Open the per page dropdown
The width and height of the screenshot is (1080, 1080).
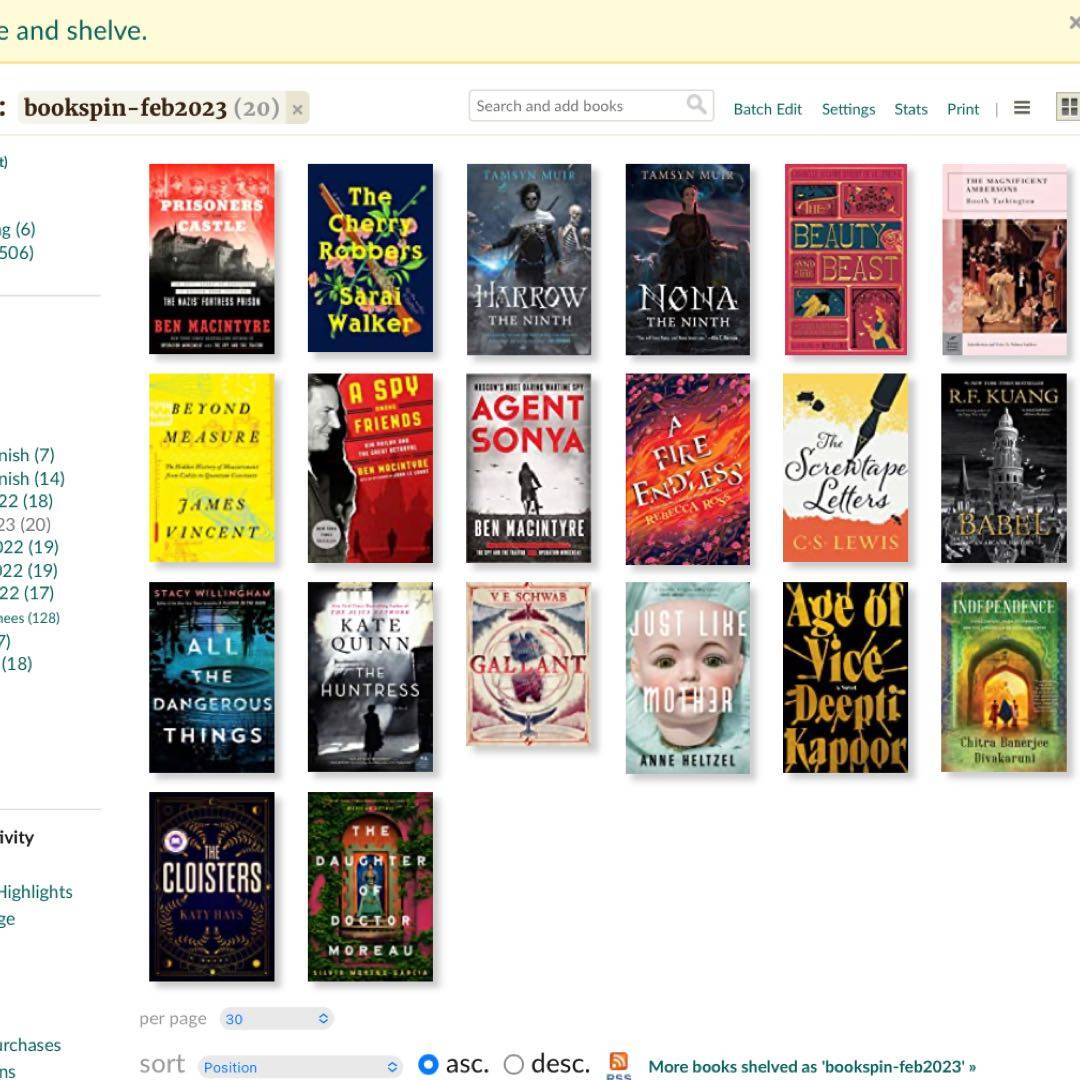coord(277,1019)
